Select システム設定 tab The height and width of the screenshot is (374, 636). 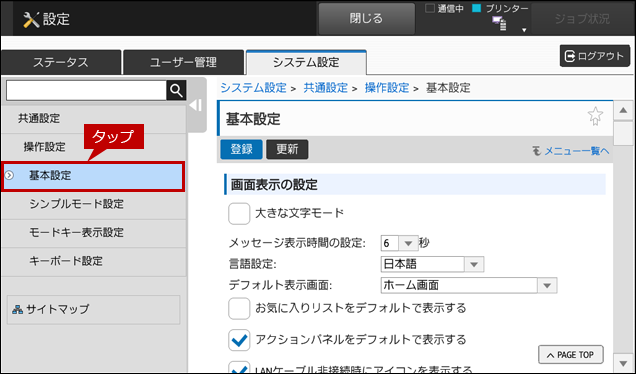306,62
